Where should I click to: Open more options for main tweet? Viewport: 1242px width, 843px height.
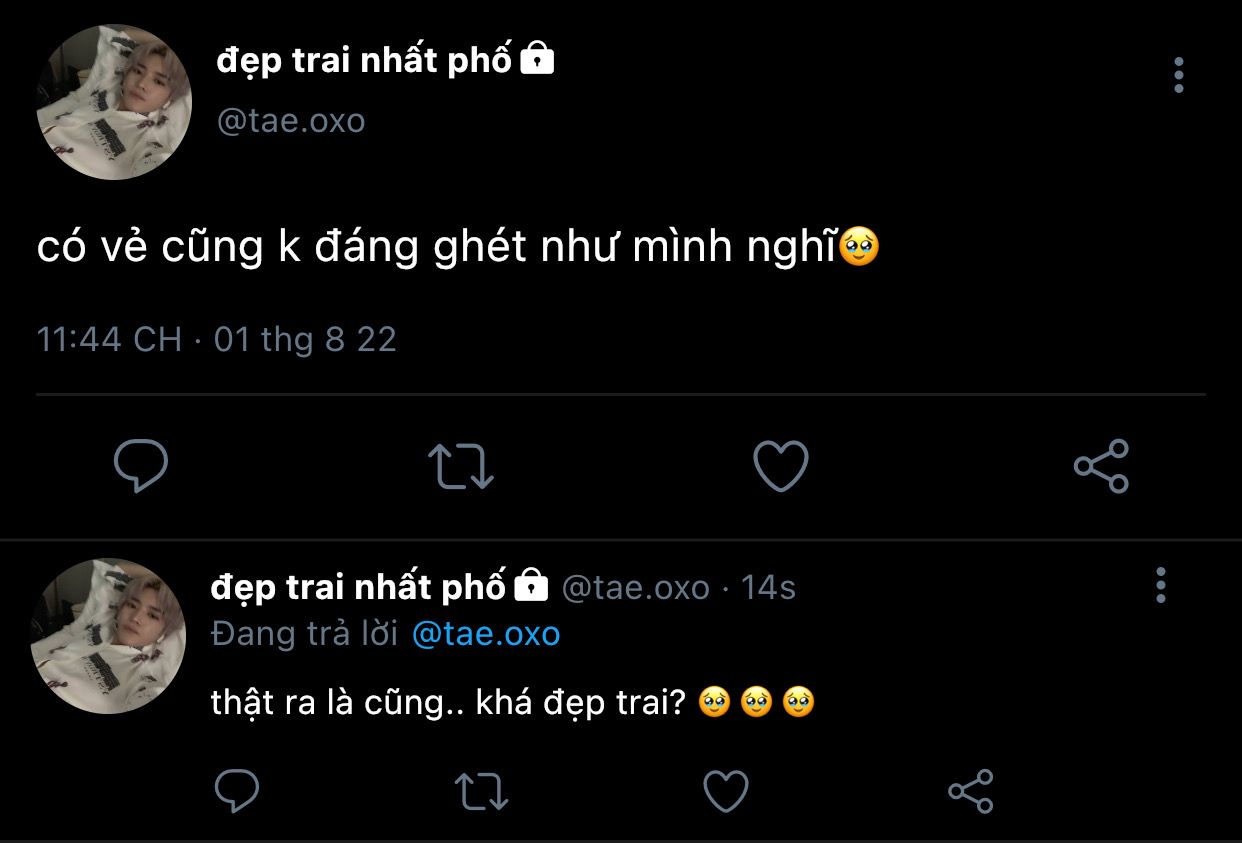click(x=1179, y=75)
